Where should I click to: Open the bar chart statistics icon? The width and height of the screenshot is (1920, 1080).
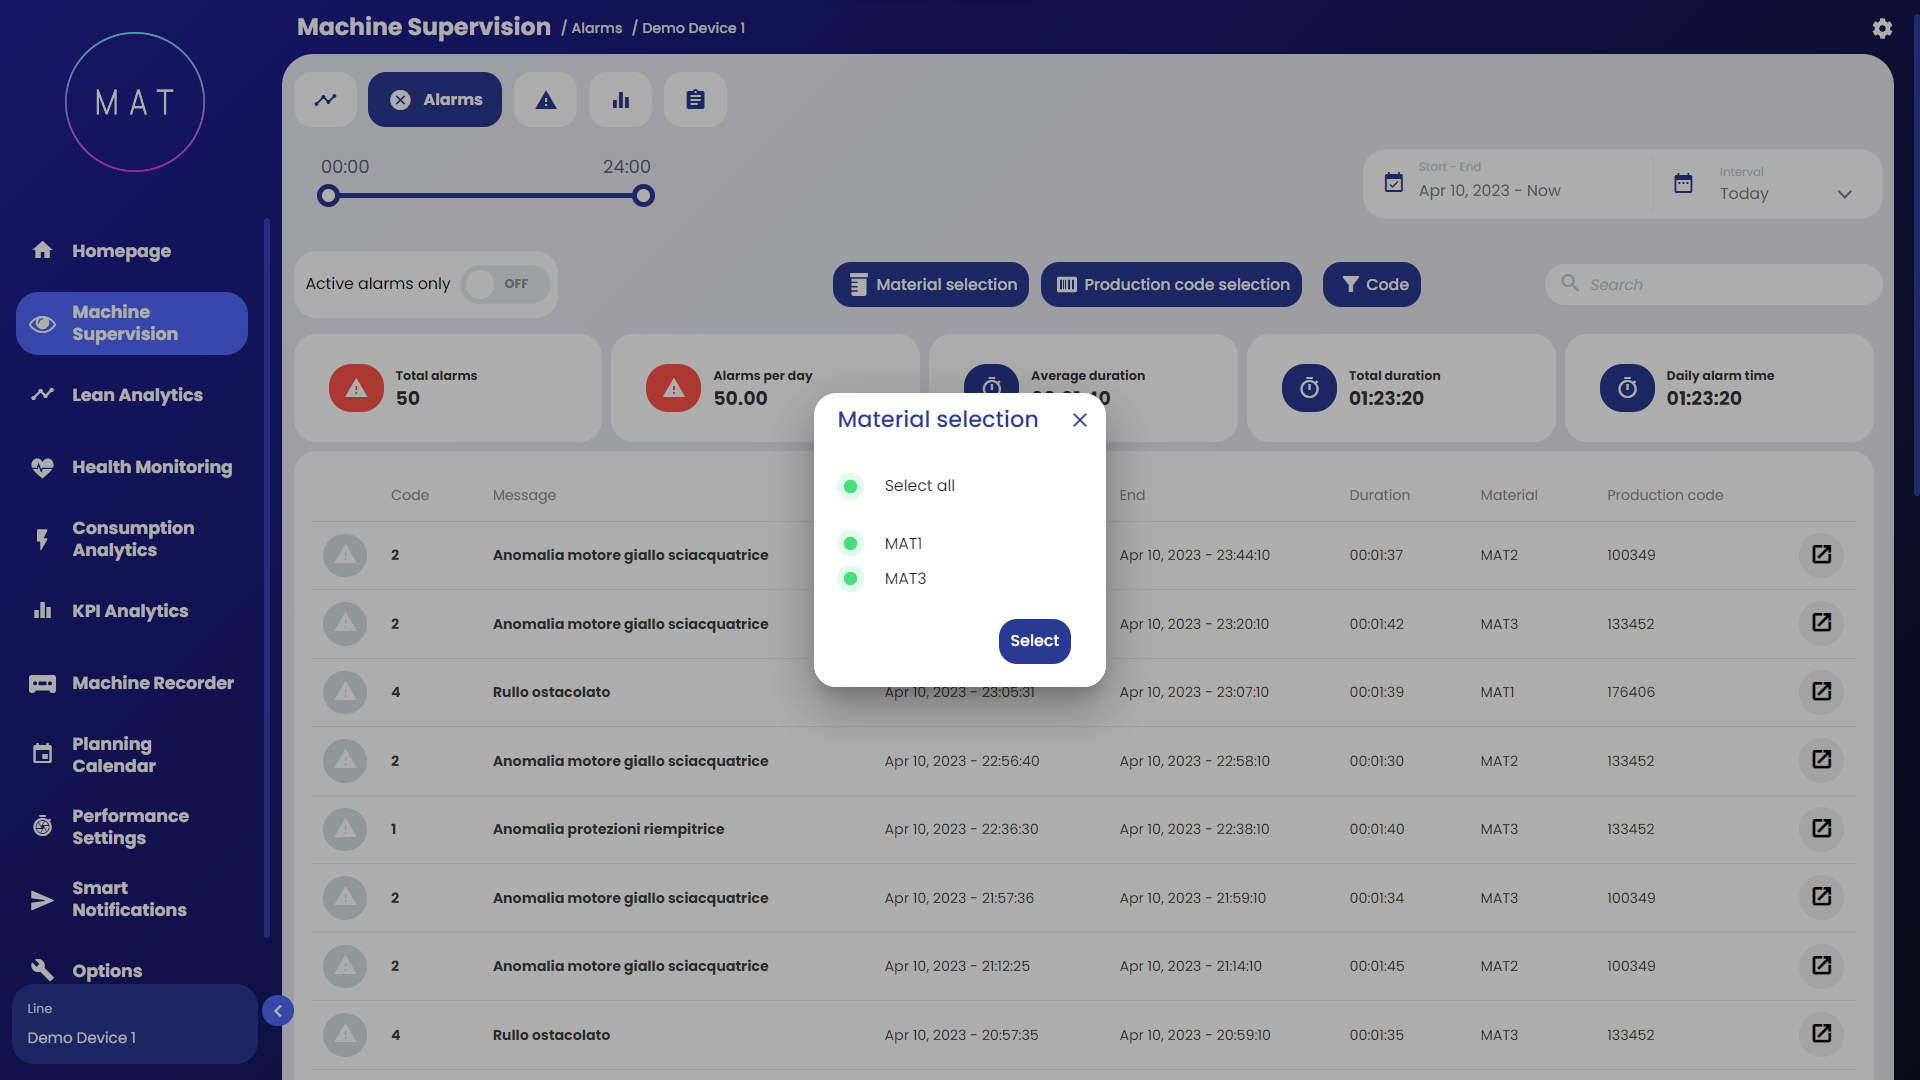(620, 100)
